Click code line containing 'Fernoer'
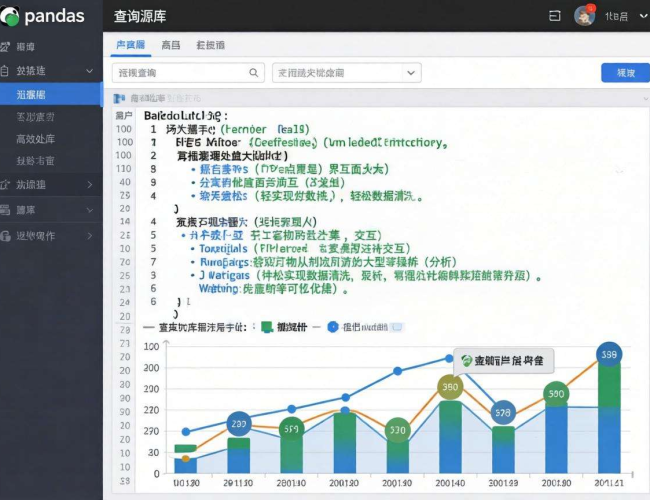Image resolution: width=650 pixels, height=500 pixels. [x=238, y=129]
